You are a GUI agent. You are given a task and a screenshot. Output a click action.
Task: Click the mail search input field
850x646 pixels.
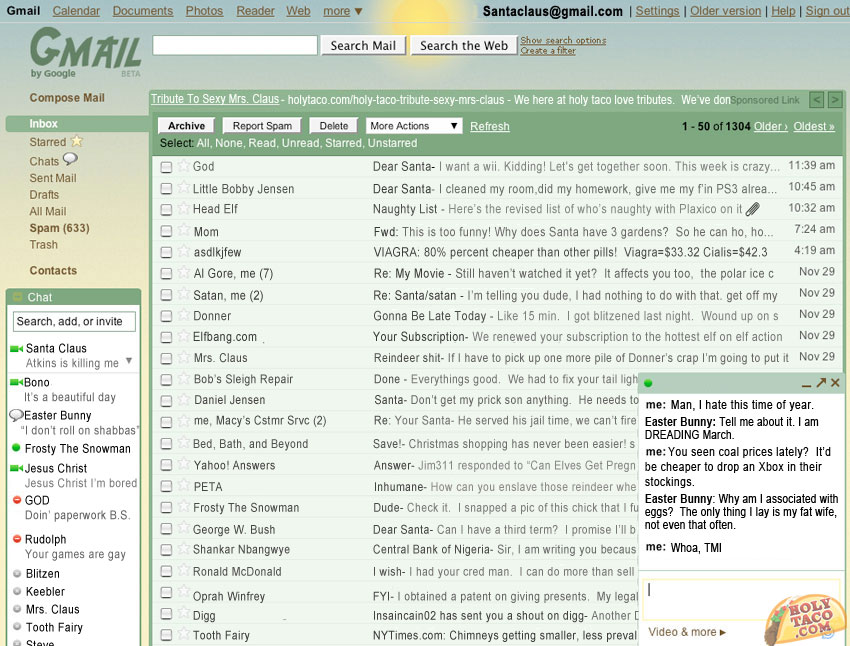click(x=235, y=45)
